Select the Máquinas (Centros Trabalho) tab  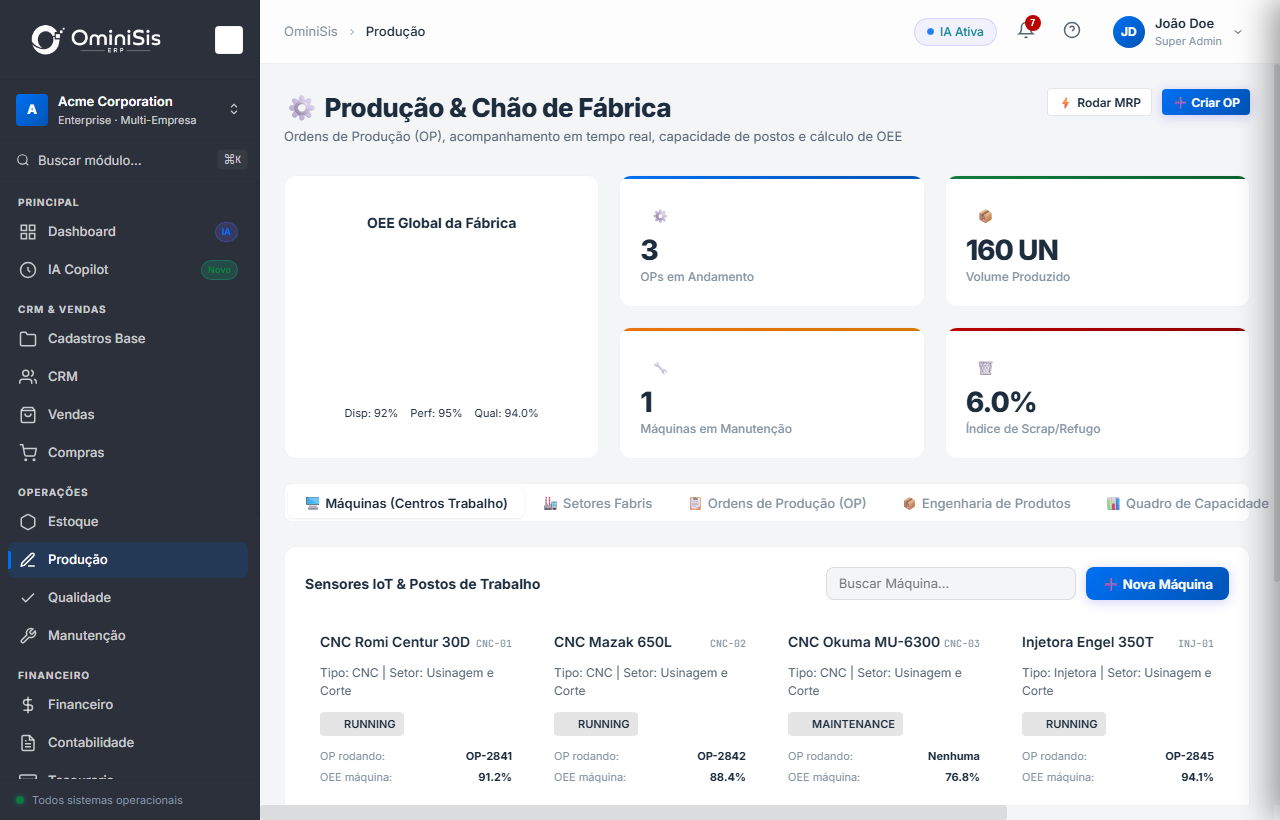(406, 504)
